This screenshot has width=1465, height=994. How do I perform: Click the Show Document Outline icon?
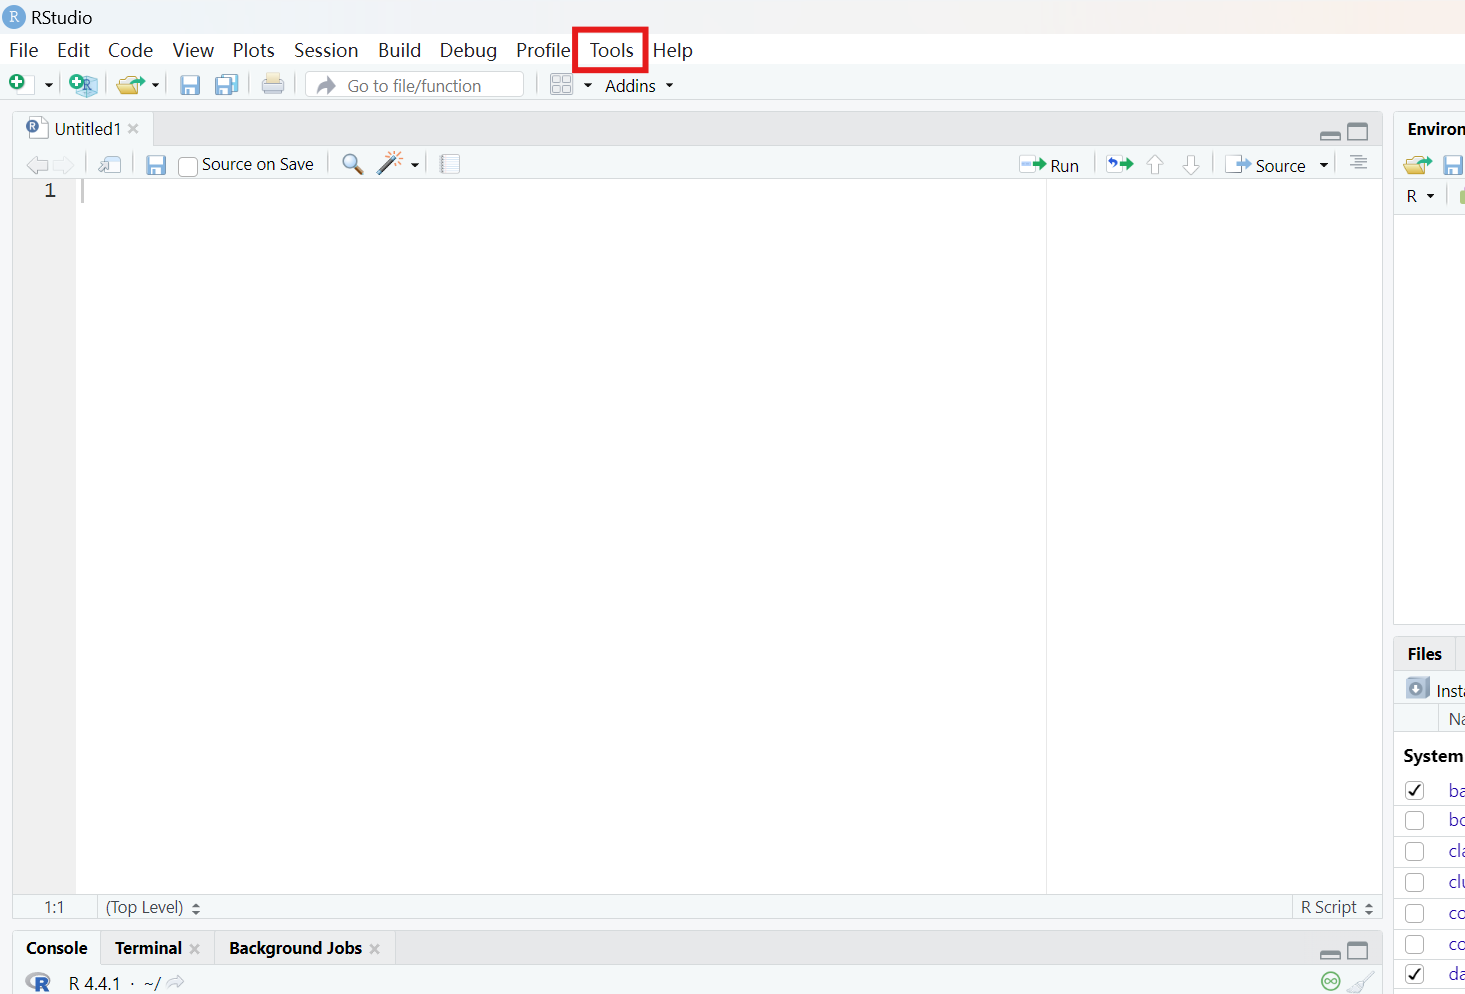1358,162
